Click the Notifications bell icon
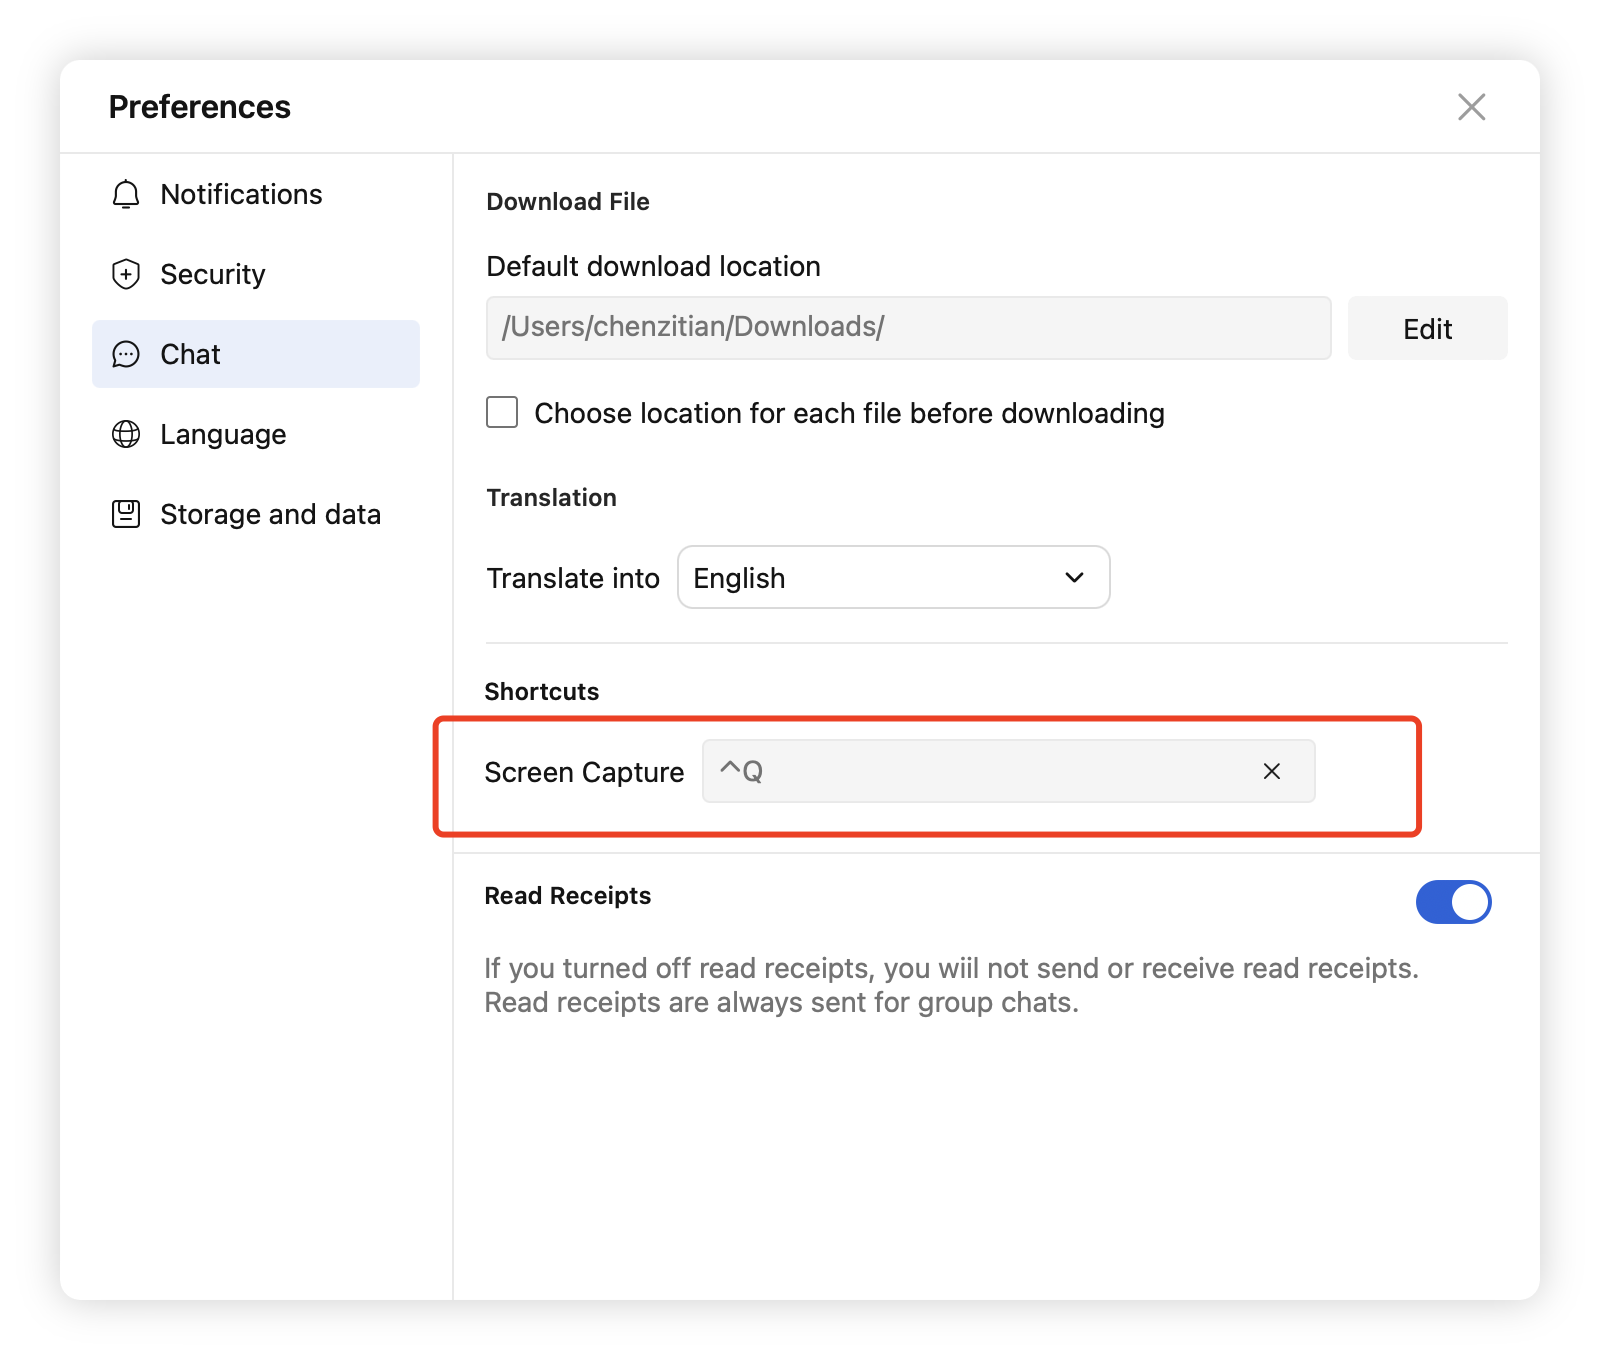This screenshot has height=1360, width=1600. pyautogui.click(x=126, y=194)
